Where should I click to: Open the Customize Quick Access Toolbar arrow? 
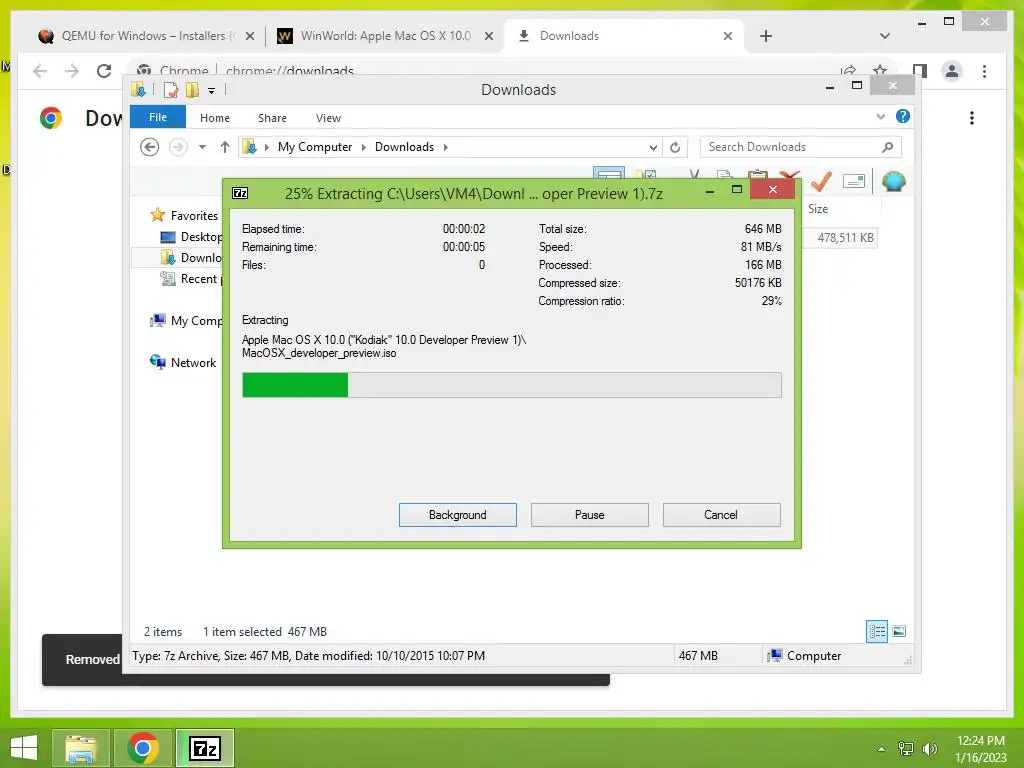pyautogui.click(x=212, y=91)
